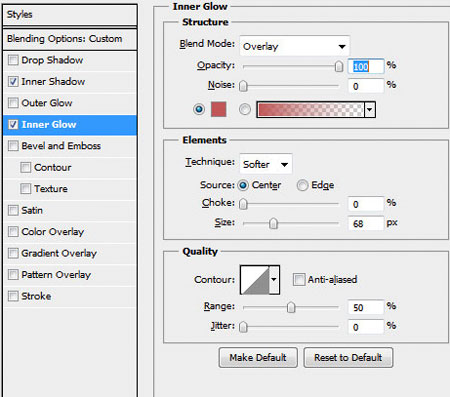
Task: Click the Opacity slider handle
Action: [x=339, y=66]
